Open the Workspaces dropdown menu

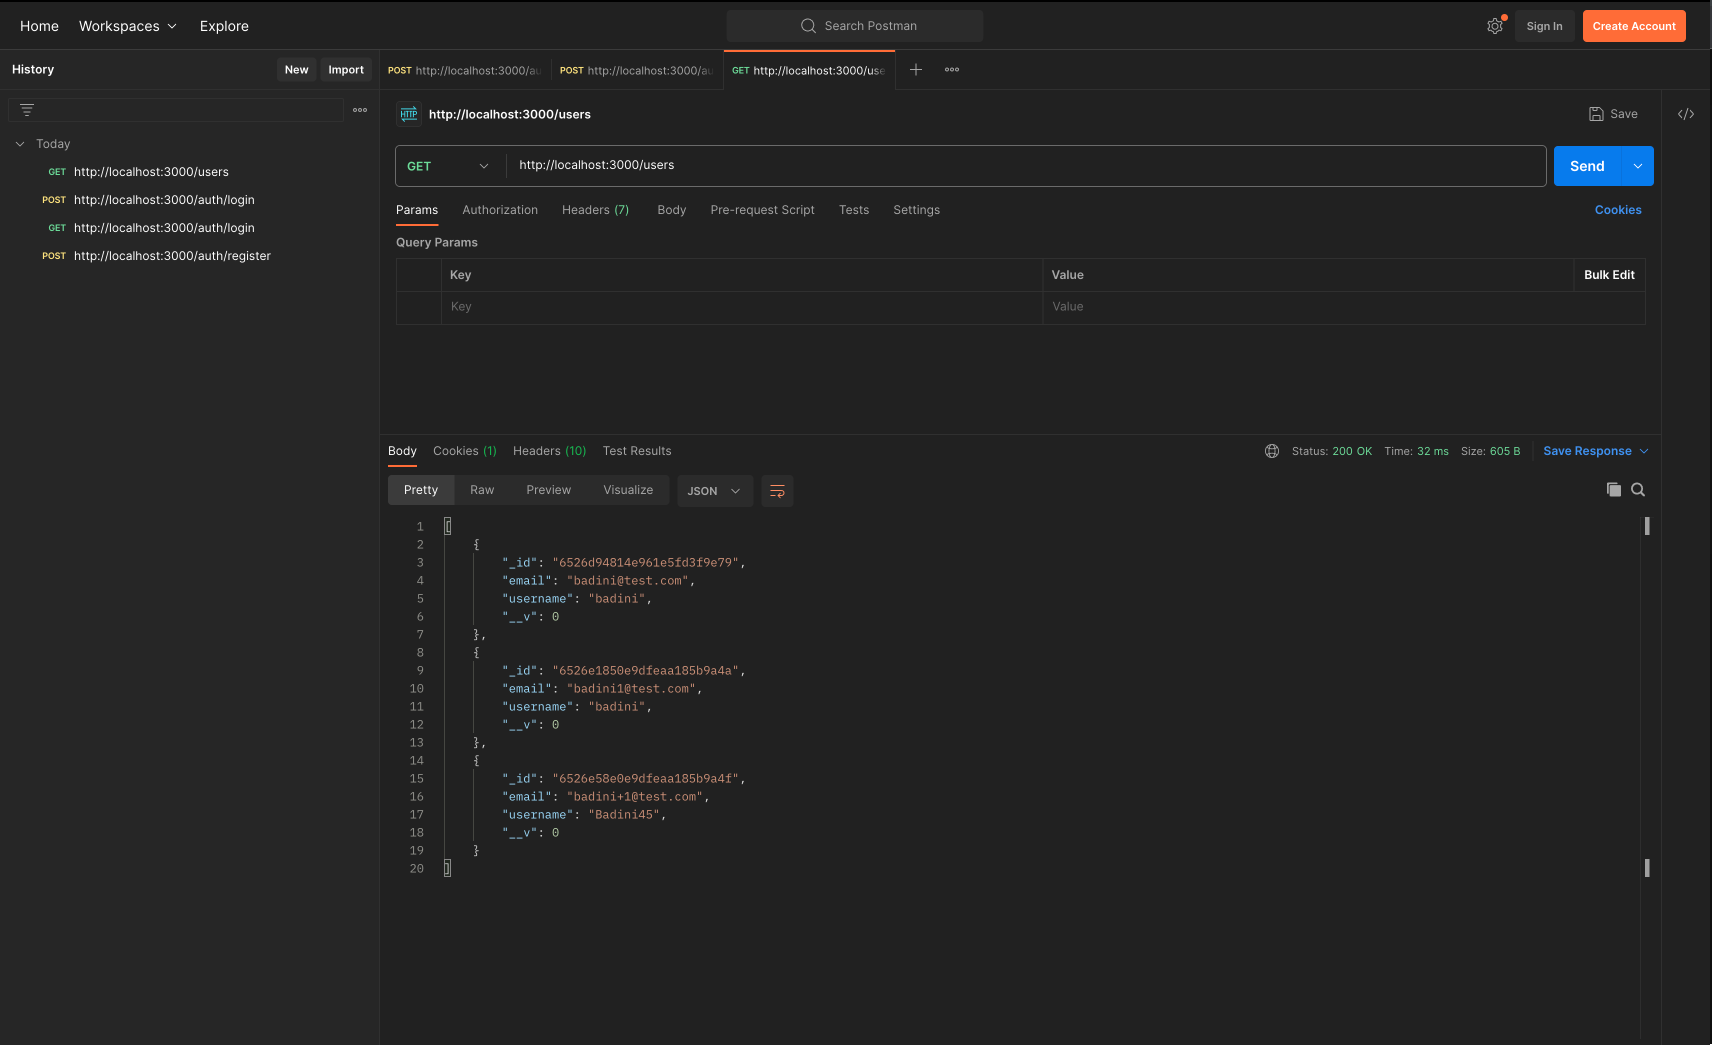(x=128, y=26)
